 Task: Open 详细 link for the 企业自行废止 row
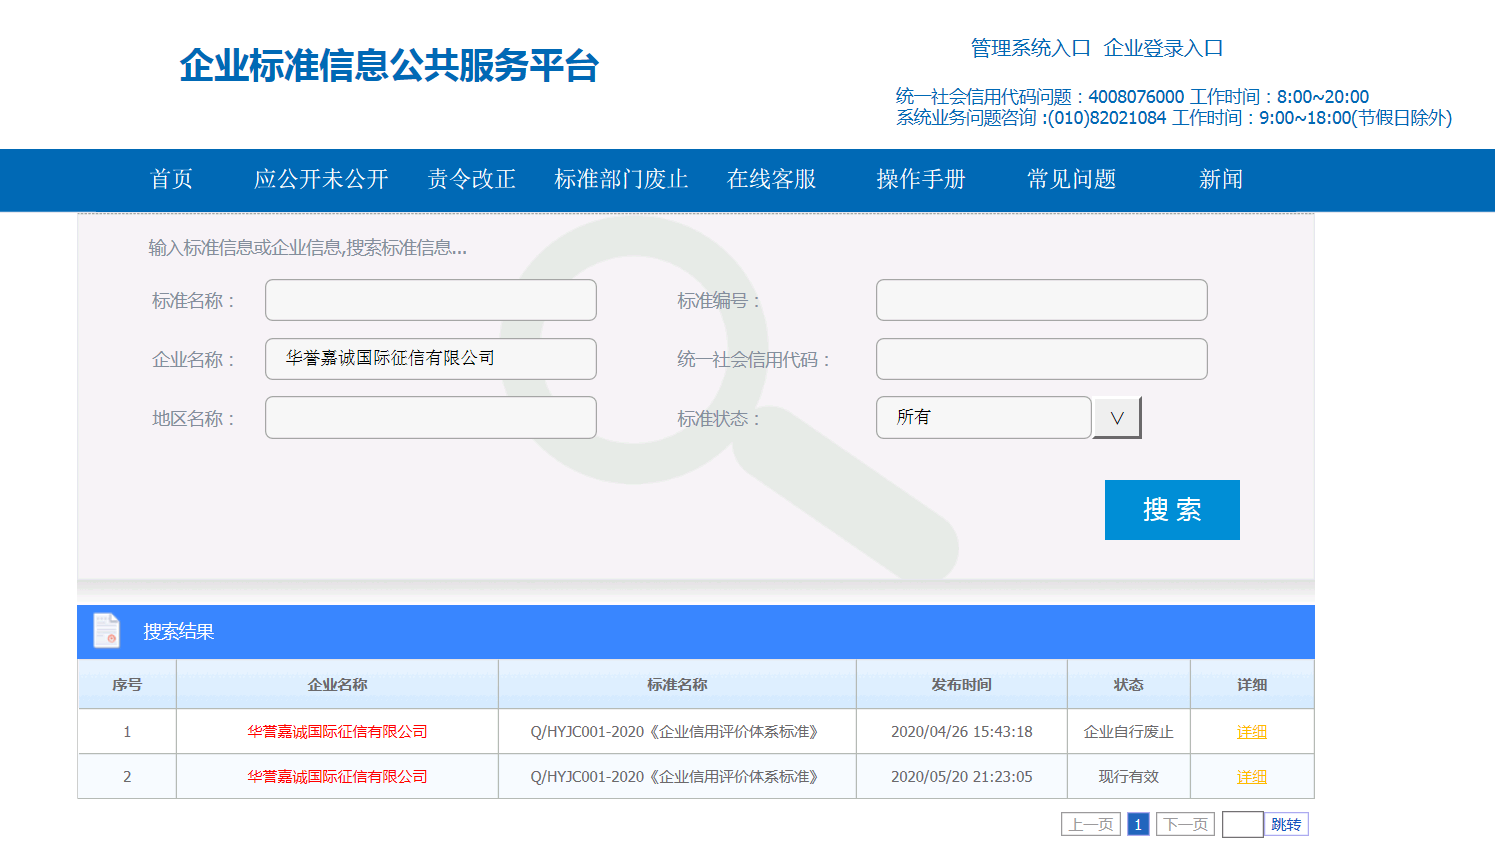1251,732
